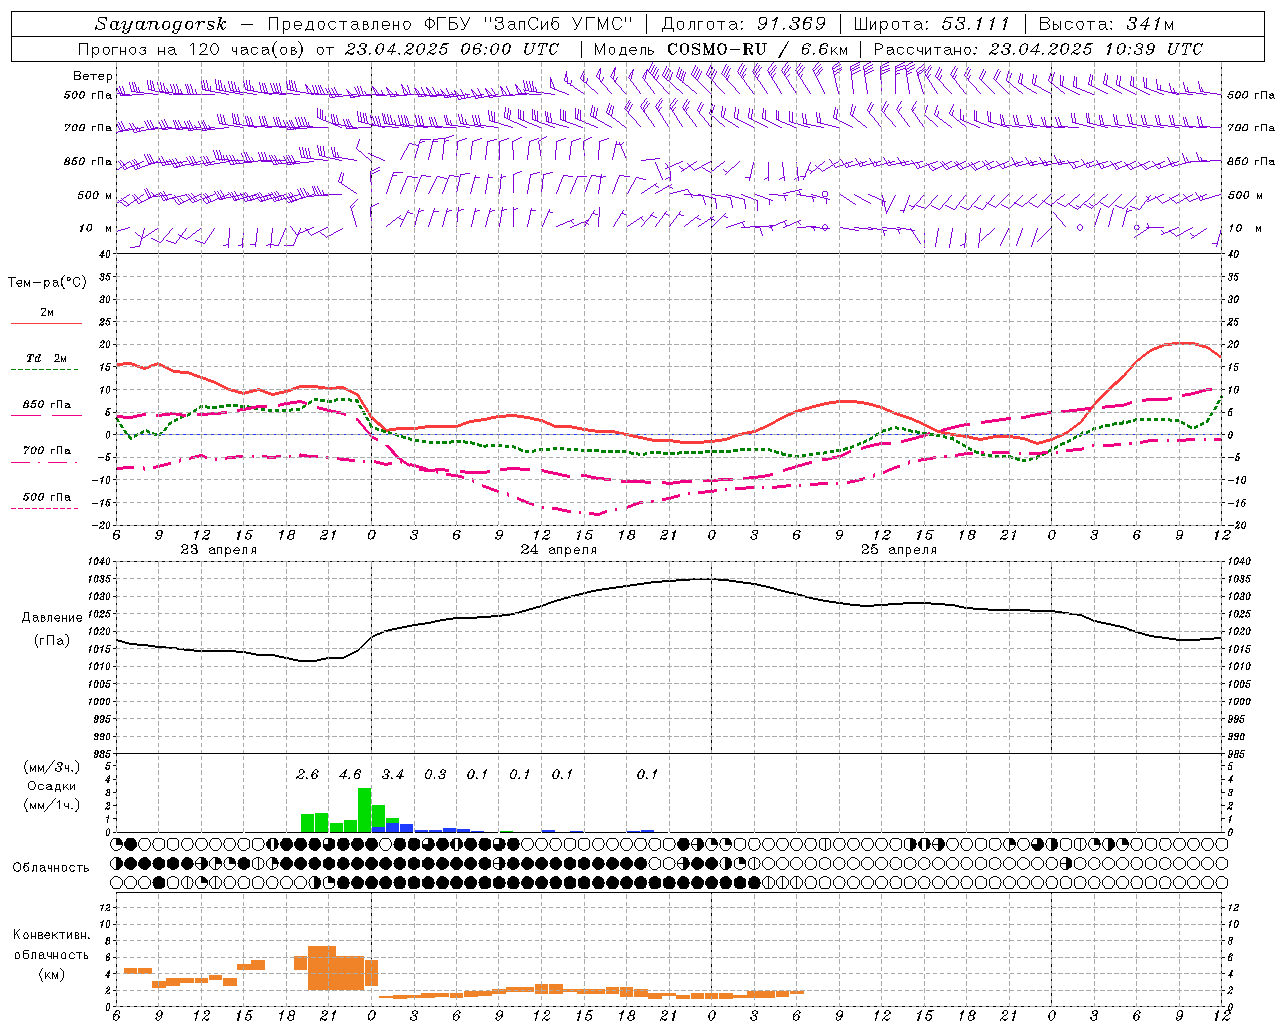Click the '(мм/3ч.)' precipitation unit label
The width and height of the screenshot is (1280, 1024).
52,767
